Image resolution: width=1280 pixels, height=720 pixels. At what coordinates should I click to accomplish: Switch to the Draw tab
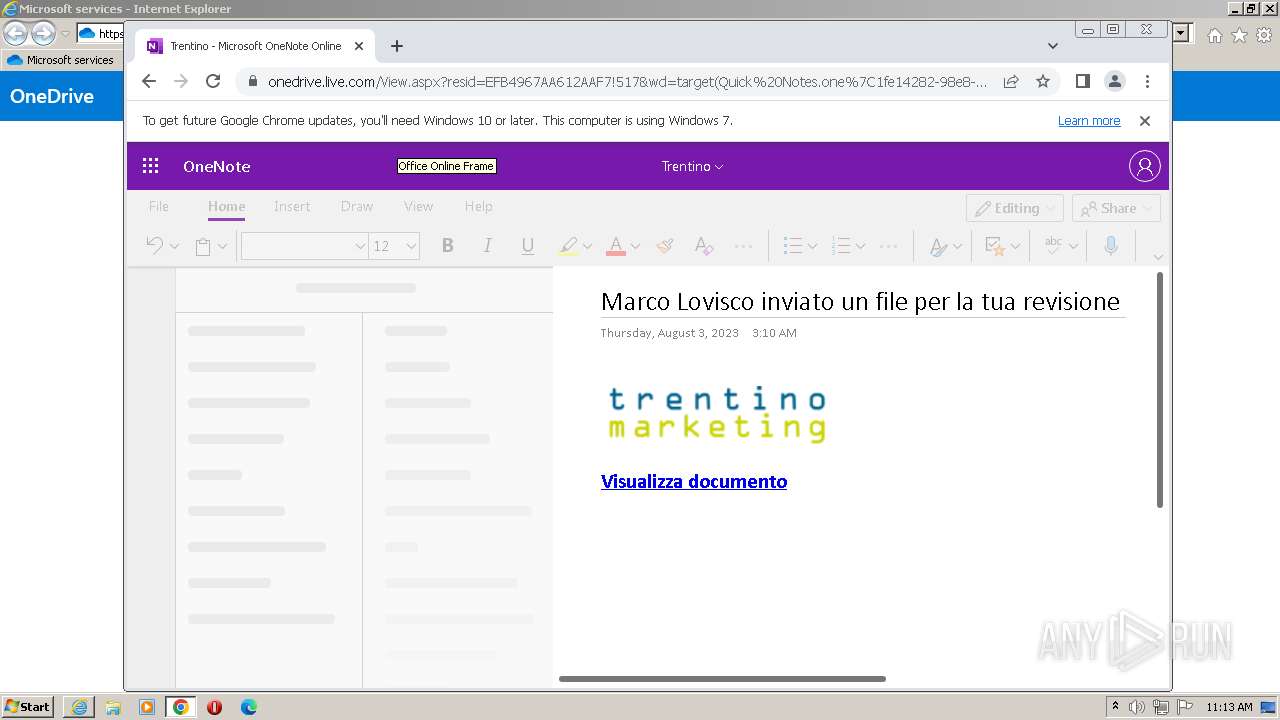coord(357,206)
